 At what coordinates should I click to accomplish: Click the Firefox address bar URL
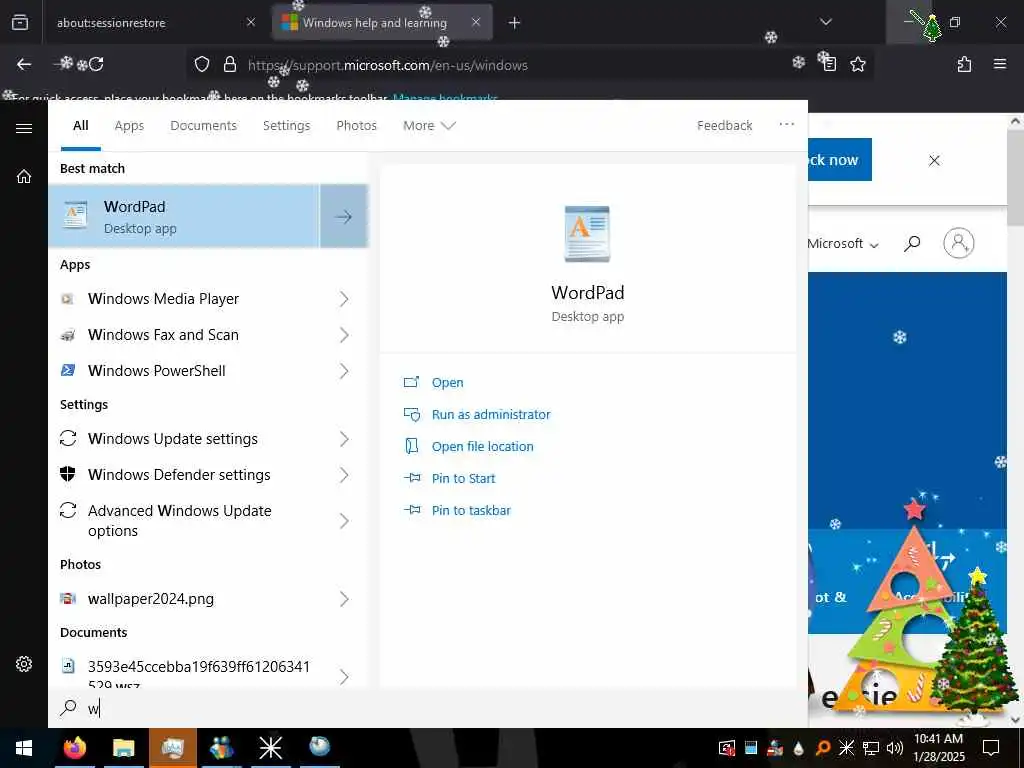[x=387, y=65]
